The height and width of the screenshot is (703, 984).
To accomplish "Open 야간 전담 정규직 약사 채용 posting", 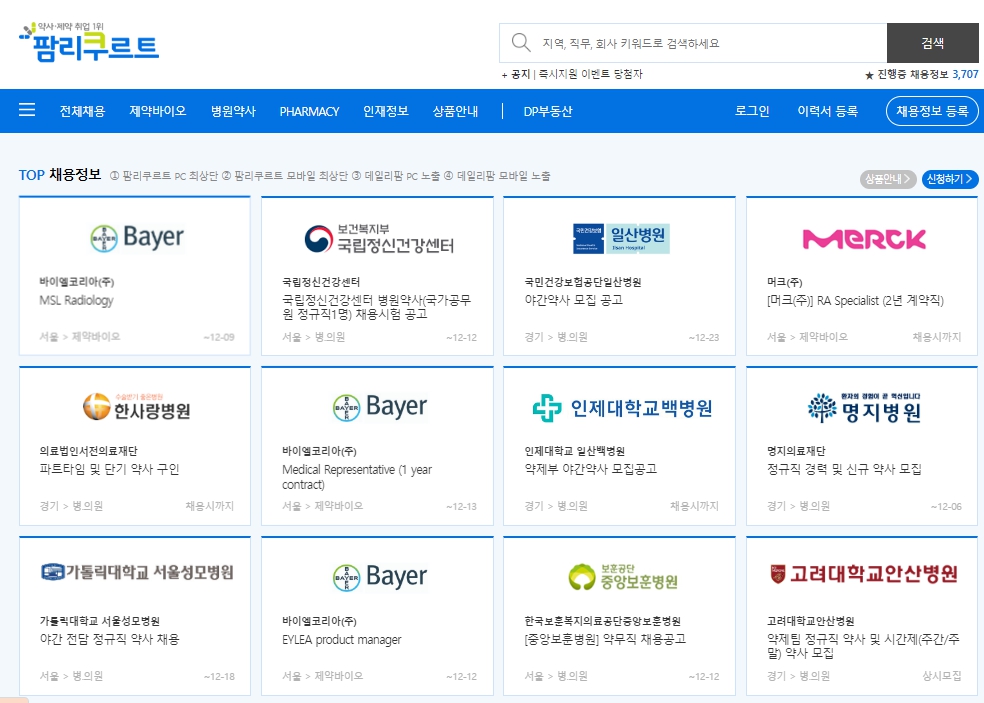I will pyautogui.click(x=109, y=639).
